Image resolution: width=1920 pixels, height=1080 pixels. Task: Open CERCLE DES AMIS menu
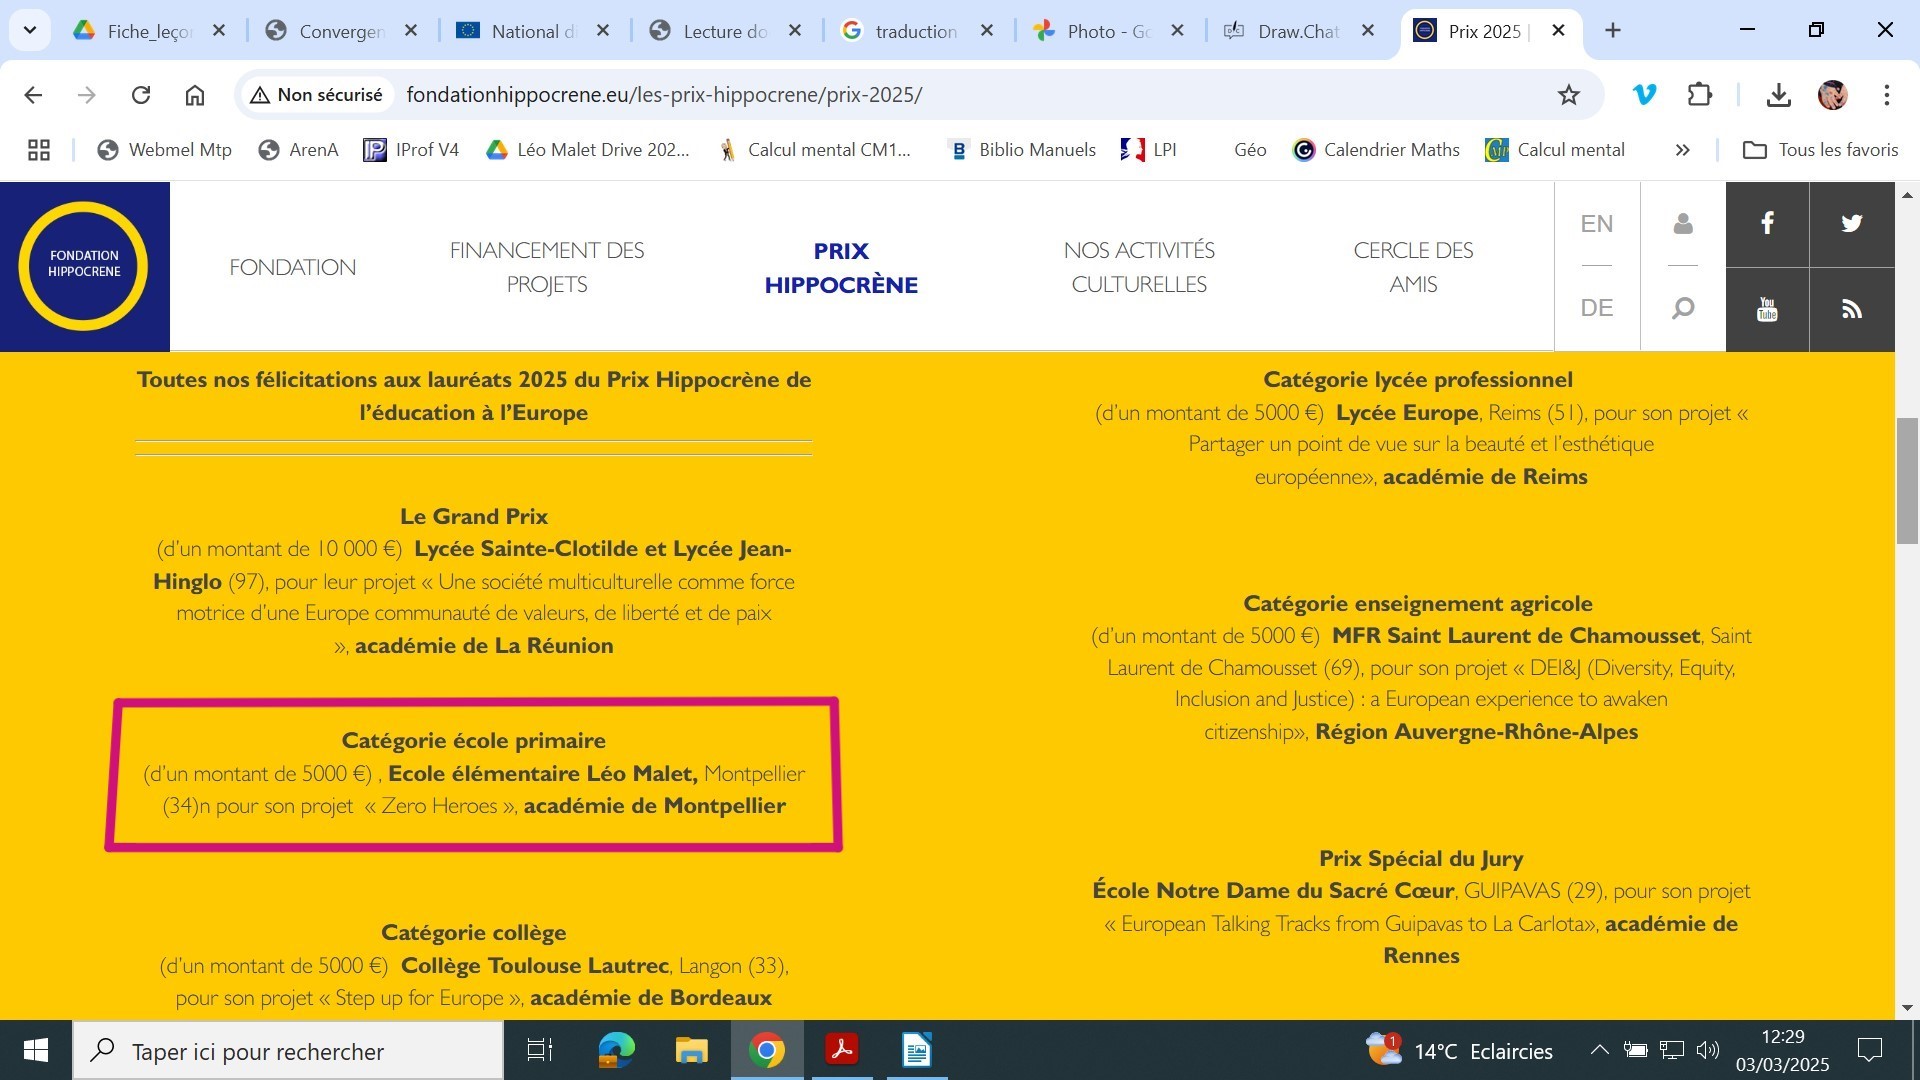1413,267
